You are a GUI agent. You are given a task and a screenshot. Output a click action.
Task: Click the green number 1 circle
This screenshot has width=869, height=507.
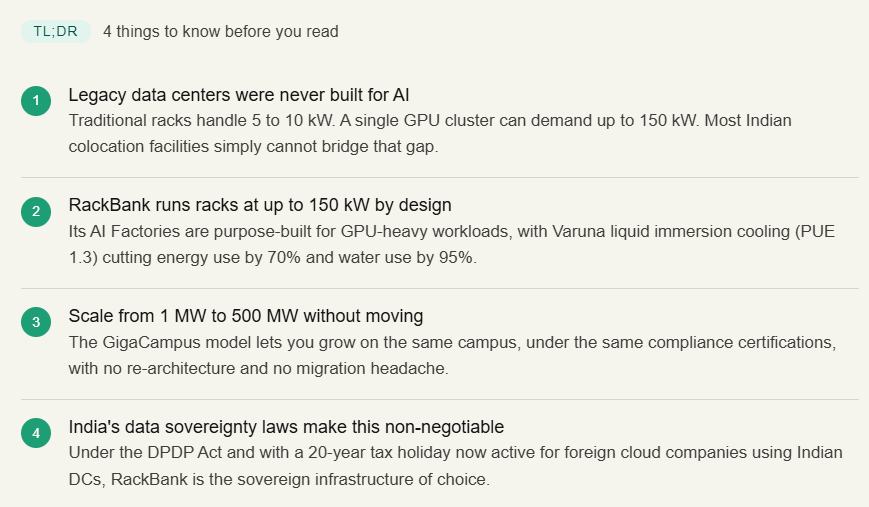36,100
